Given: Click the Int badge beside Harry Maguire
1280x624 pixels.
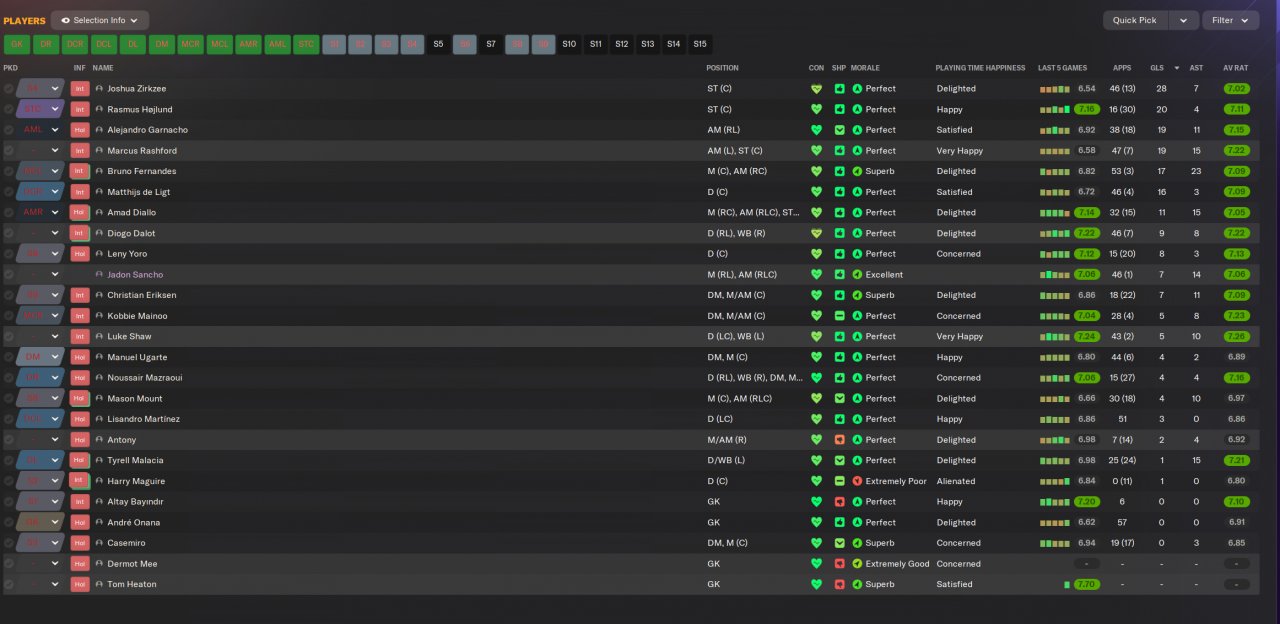Looking at the screenshot, I should [80, 481].
